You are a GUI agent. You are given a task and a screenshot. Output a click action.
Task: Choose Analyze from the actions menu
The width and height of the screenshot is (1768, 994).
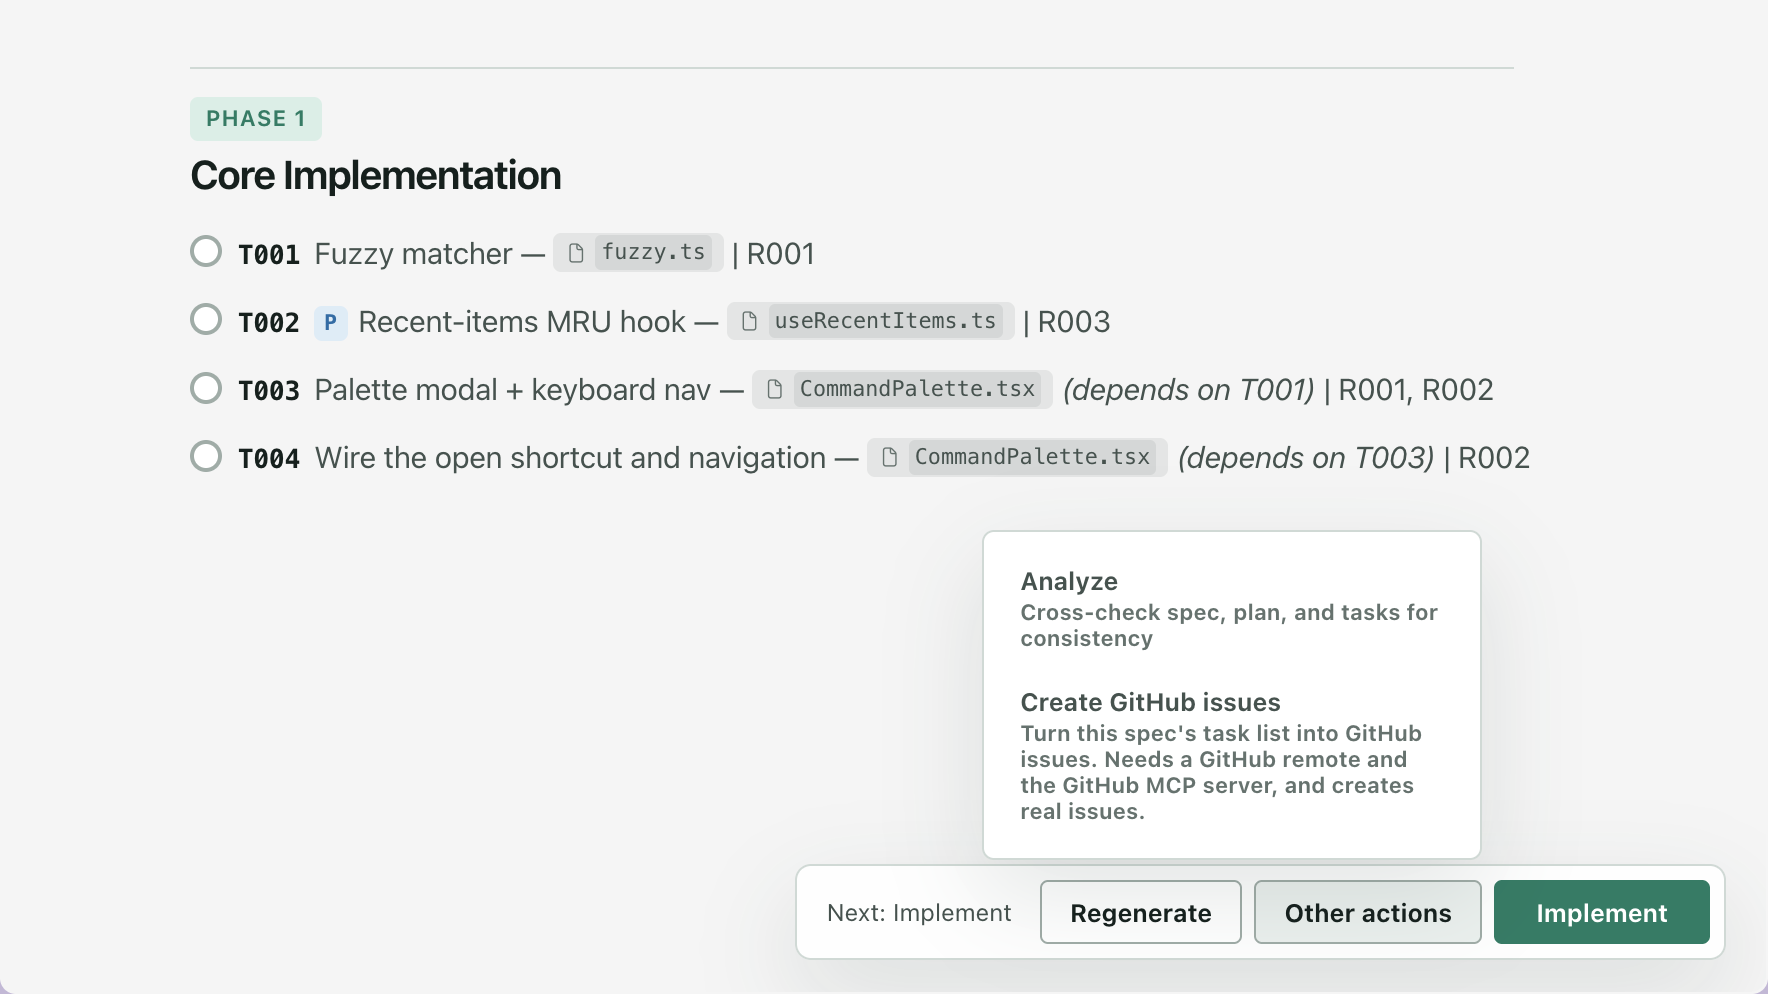(x=1231, y=609)
